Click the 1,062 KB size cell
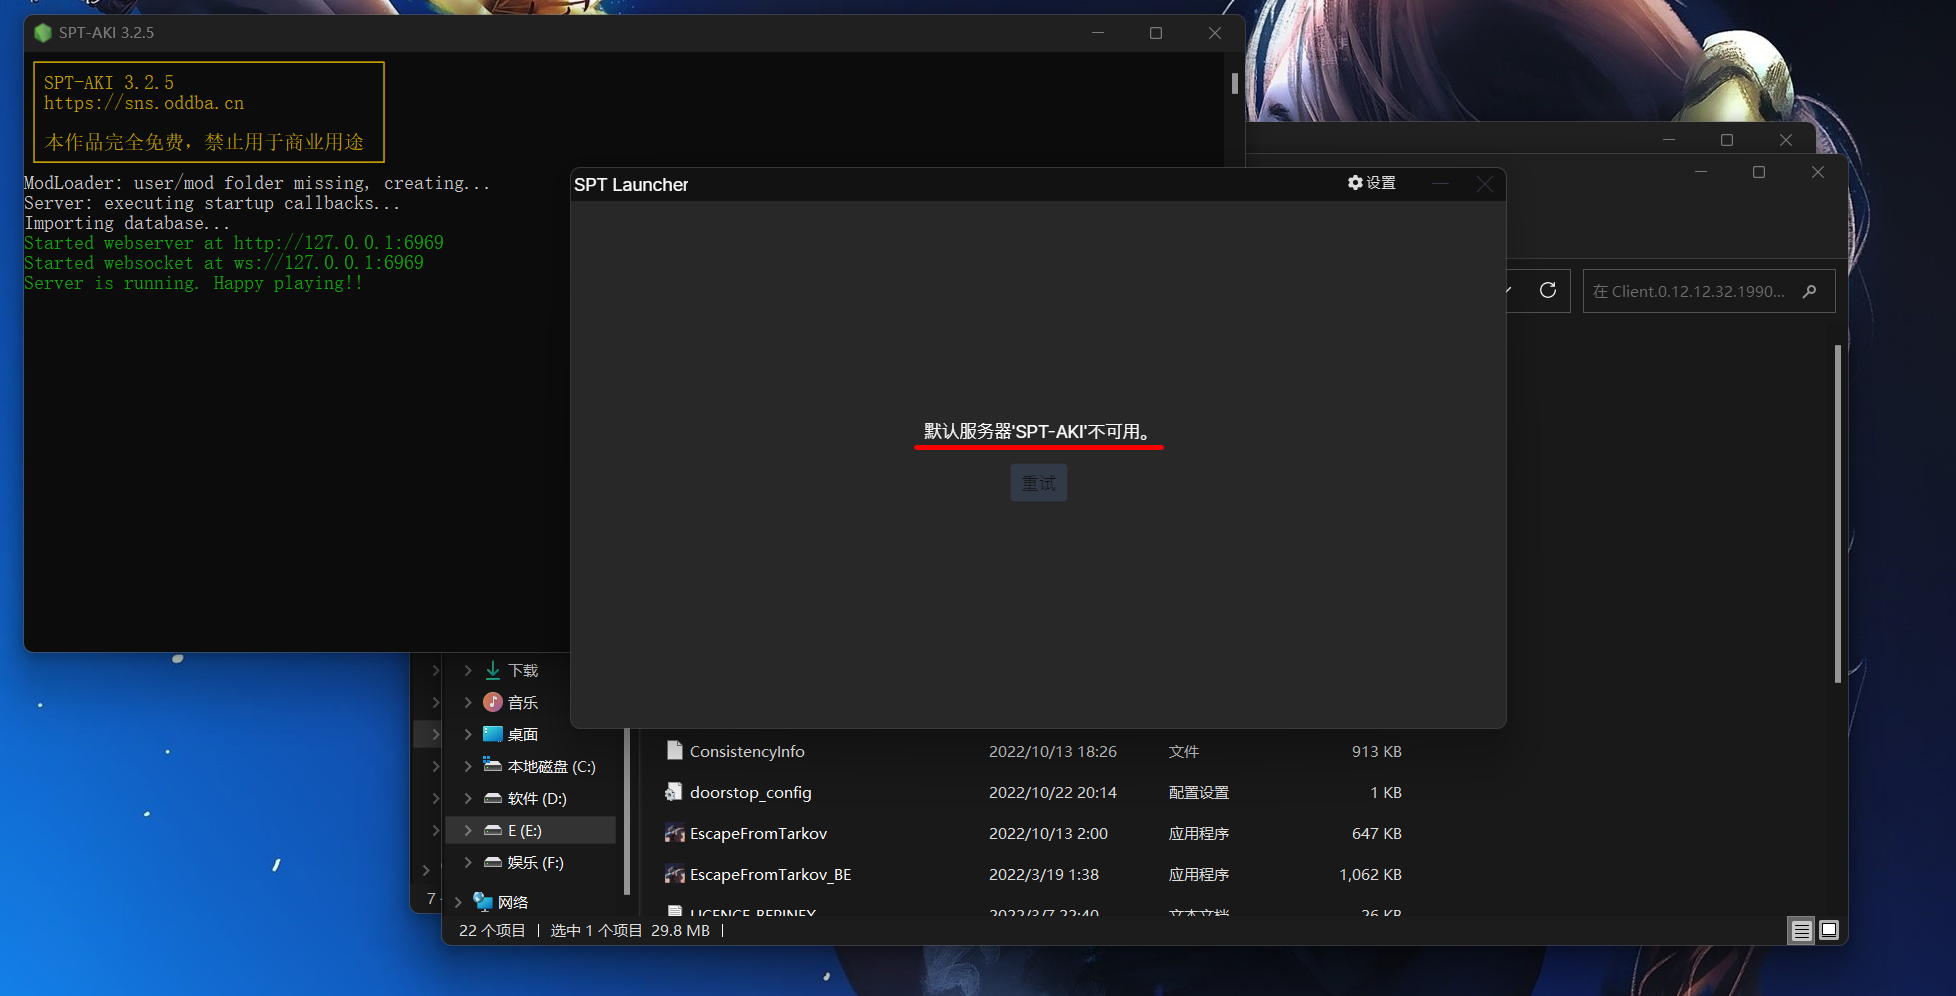The height and width of the screenshot is (996, 1956). pos(1370,874)
